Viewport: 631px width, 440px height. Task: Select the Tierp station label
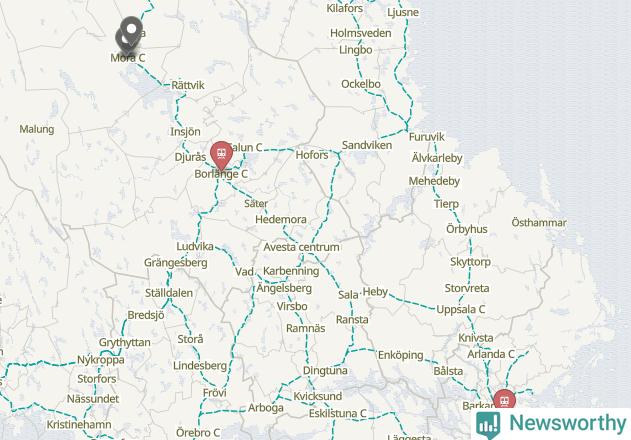point(446,204)
